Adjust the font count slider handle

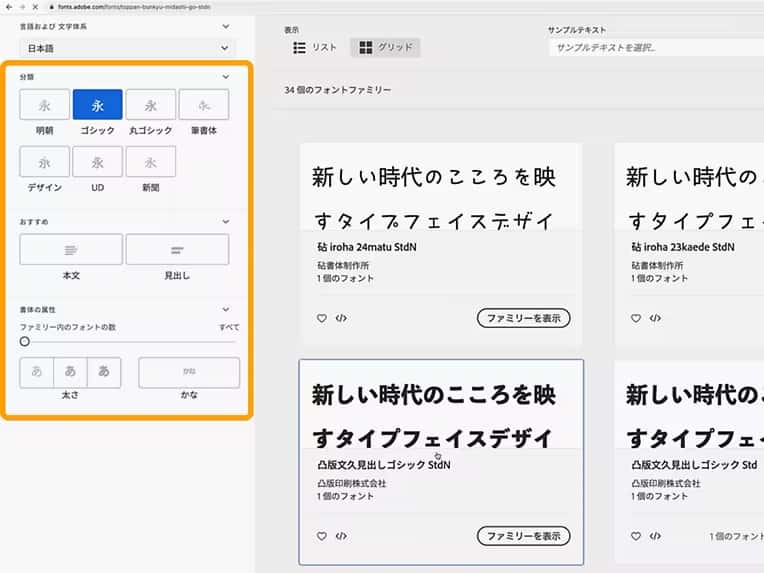(x=25, y=342)
